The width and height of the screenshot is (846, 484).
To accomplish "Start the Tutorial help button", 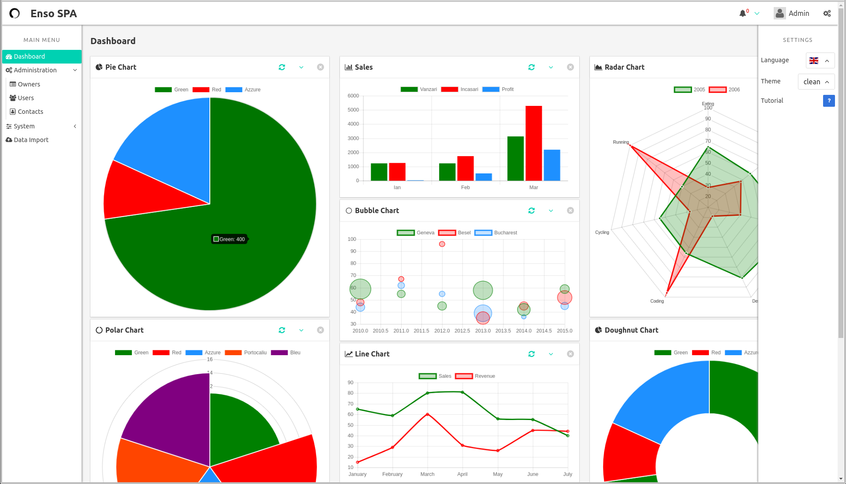I will (x=829, y=101).
